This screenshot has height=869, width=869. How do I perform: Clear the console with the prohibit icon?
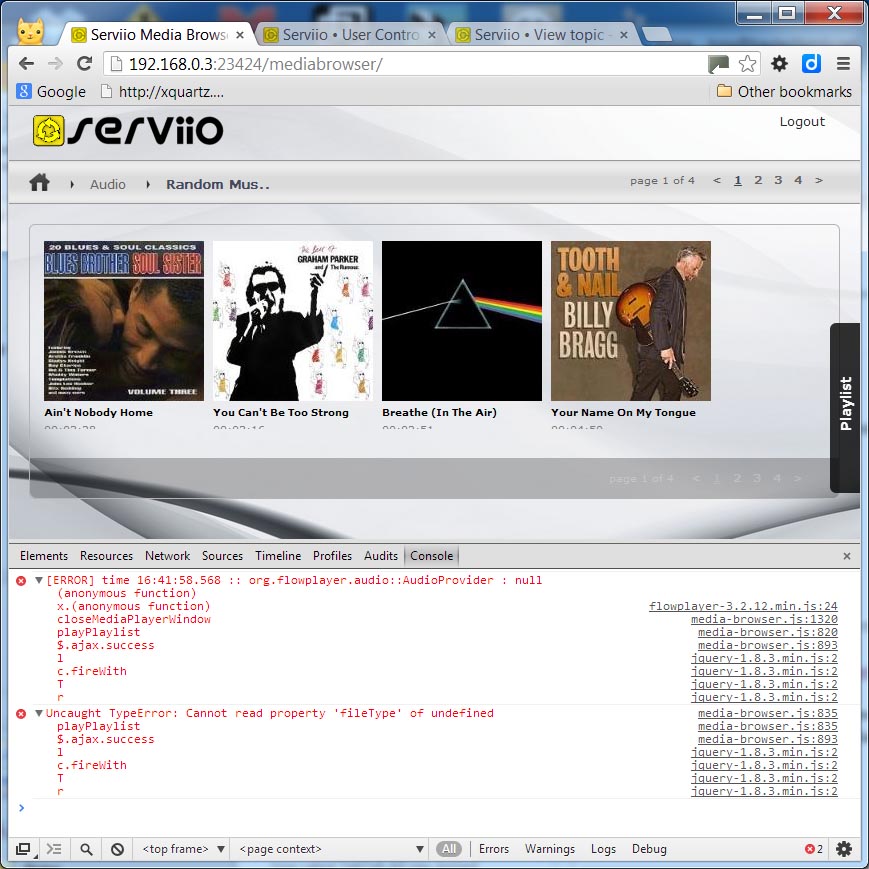pos(117,848)
